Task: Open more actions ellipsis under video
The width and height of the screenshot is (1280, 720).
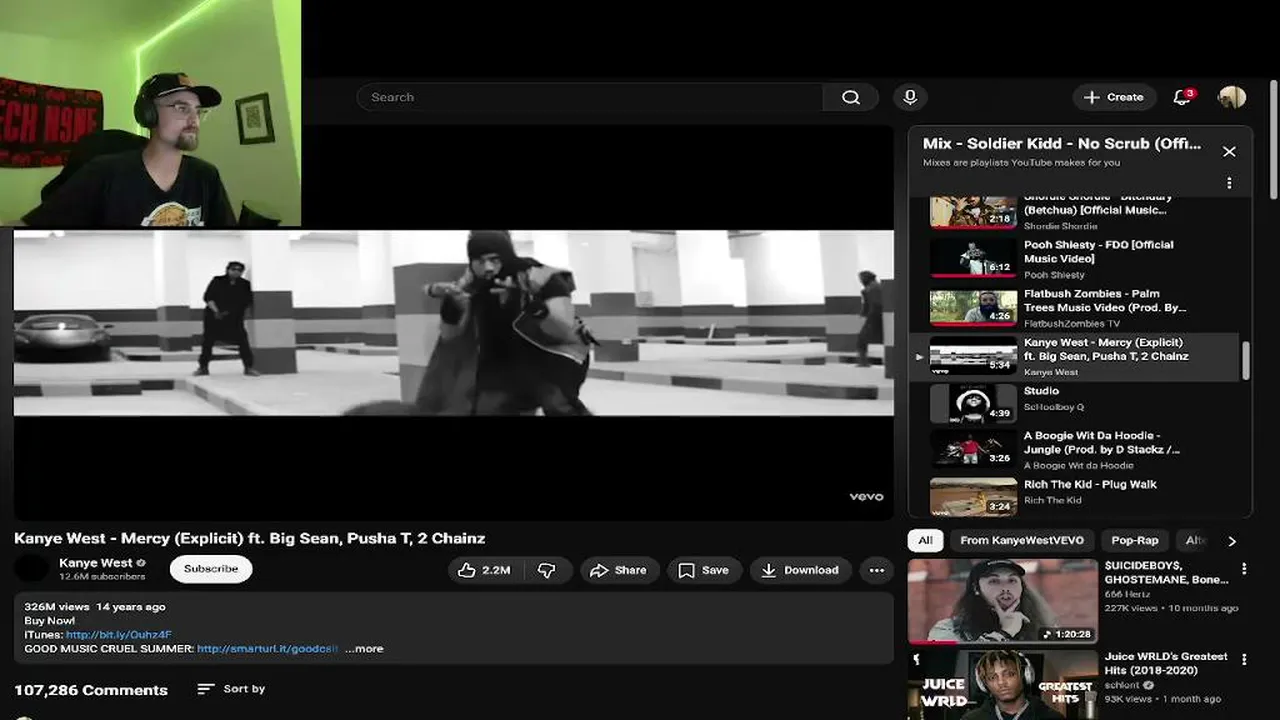Action: tap(876, 570)
